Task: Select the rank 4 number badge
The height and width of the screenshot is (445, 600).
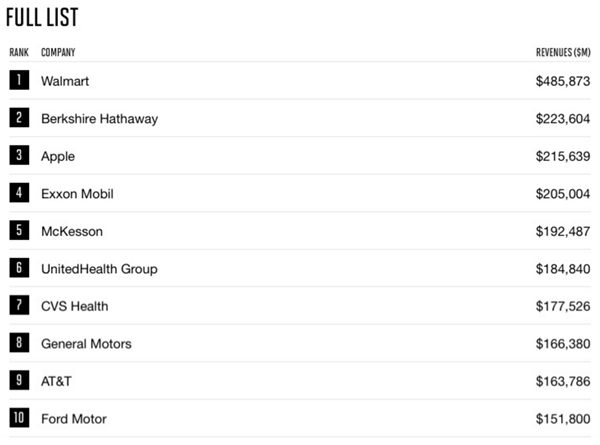Action: coord(18,193)
